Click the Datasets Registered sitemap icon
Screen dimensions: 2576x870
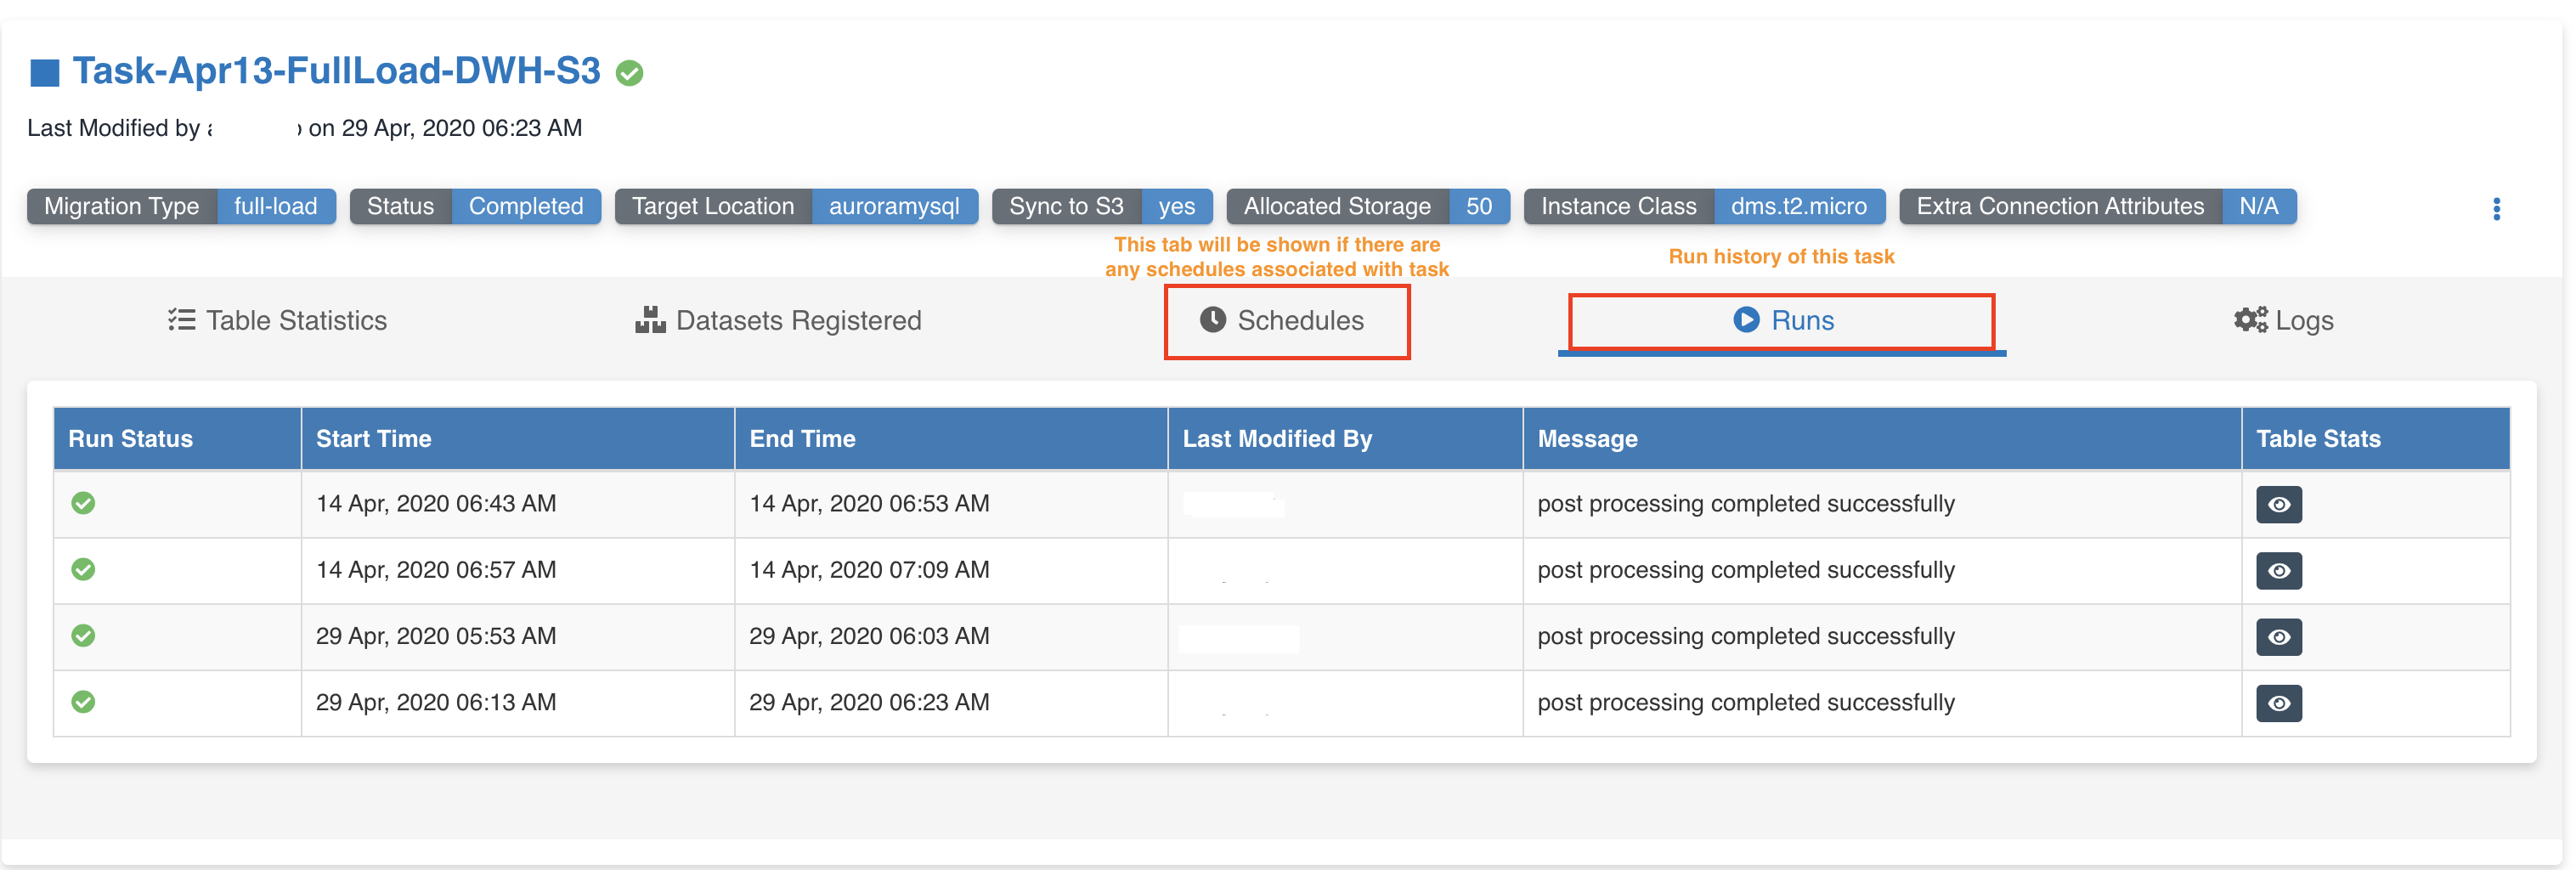click(649, 320)
